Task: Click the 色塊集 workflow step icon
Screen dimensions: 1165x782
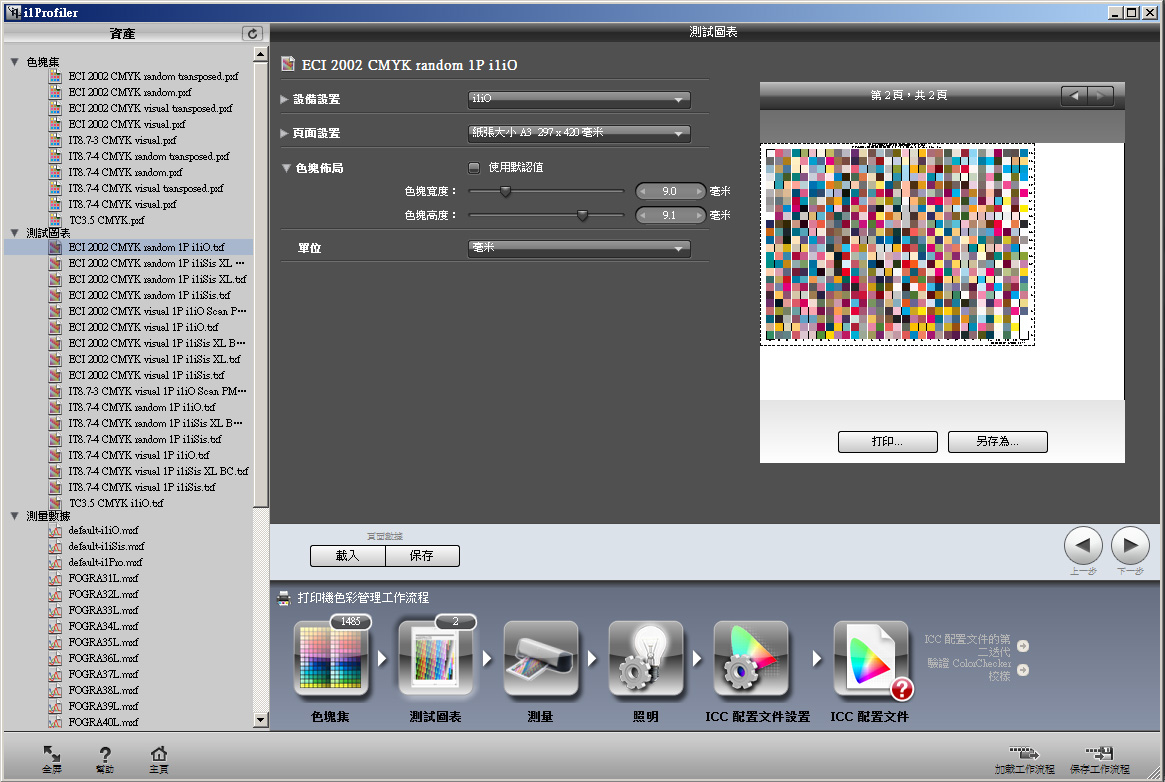Action: (x=331, y=660)
